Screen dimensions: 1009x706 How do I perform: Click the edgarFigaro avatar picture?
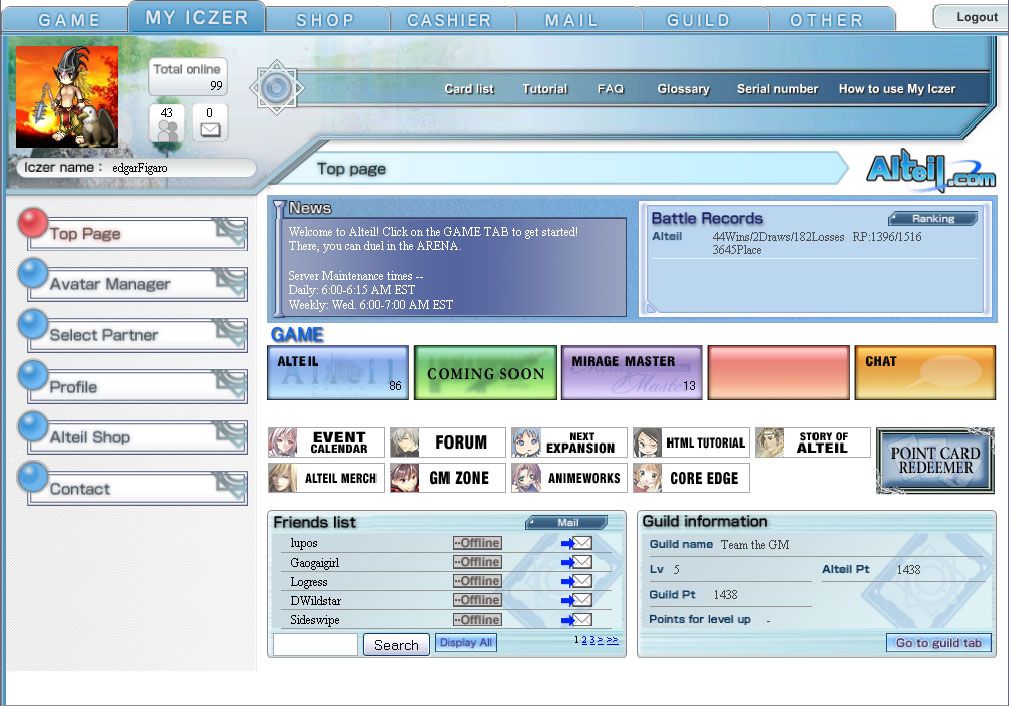tap(67, 96)
